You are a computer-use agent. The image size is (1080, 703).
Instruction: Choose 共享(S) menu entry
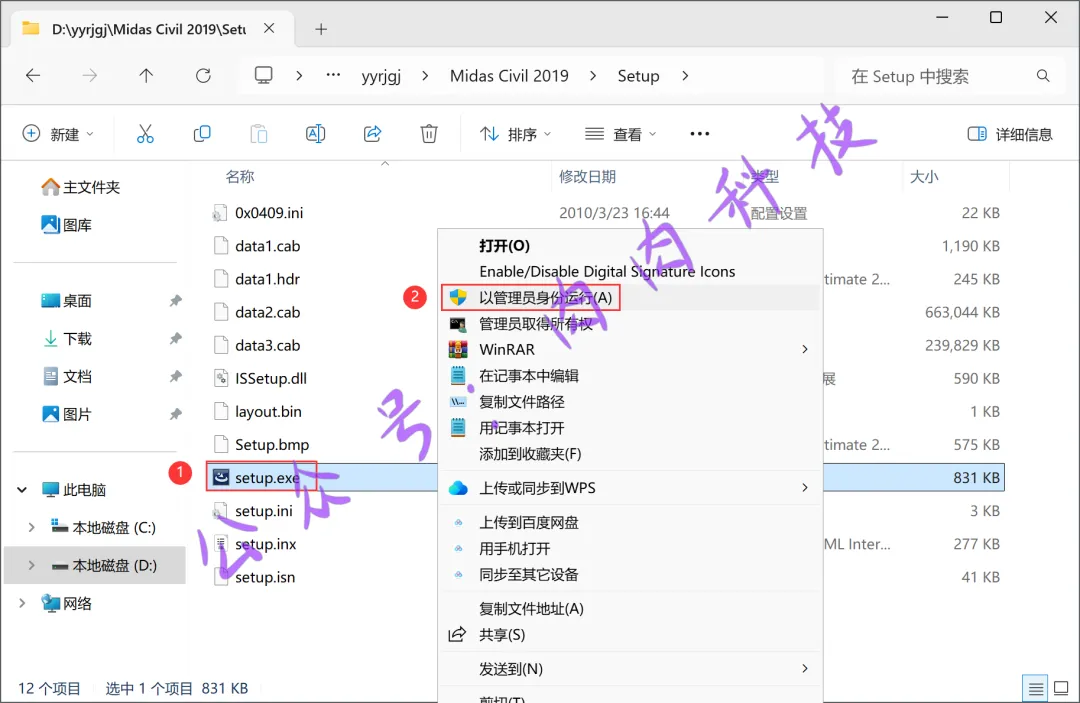click(x=630, y=635)
